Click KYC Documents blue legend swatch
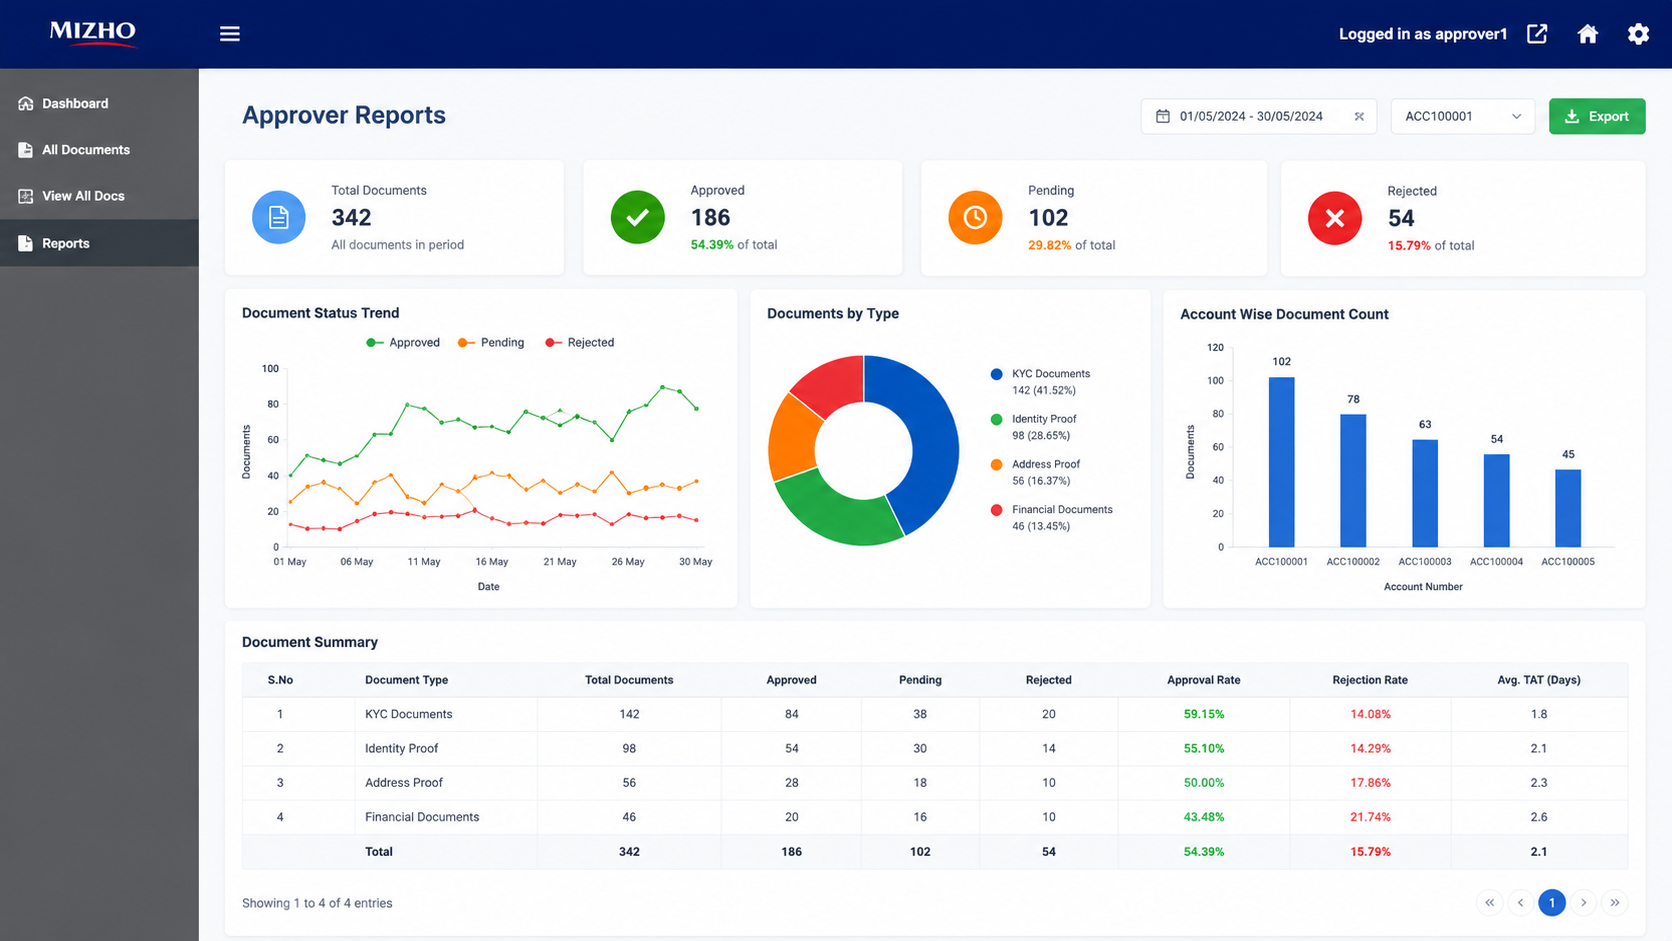The width and height of the screenshot is (1672, 941). tap(996, 374)
